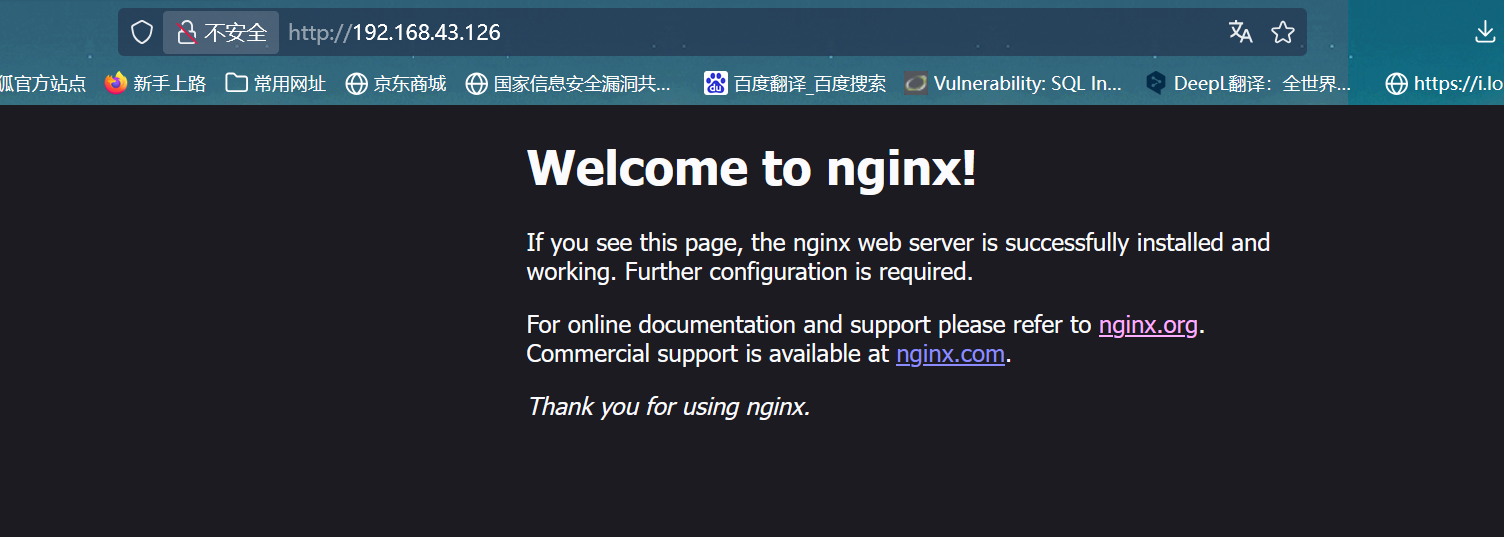Follow the nginx.org link
1504x537 pixels.
1148,325
